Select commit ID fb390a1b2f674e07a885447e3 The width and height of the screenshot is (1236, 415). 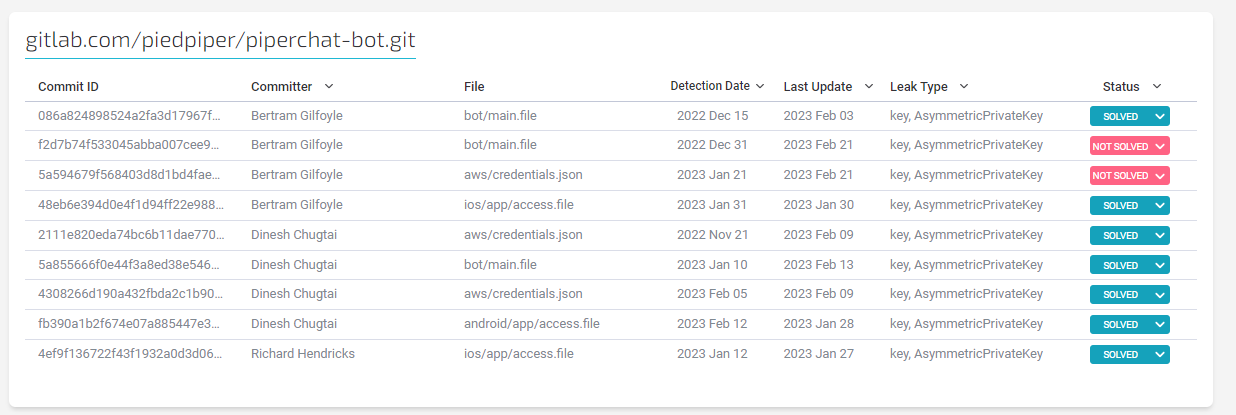point(128,324)
